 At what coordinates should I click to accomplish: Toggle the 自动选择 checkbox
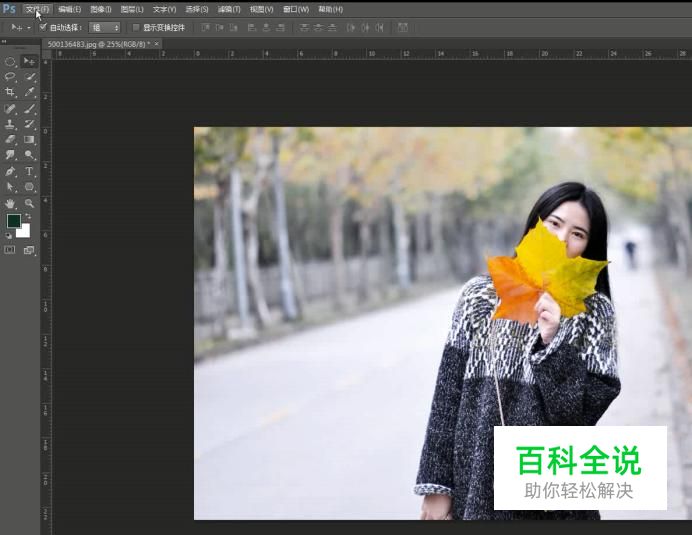[x=43, y=27]
